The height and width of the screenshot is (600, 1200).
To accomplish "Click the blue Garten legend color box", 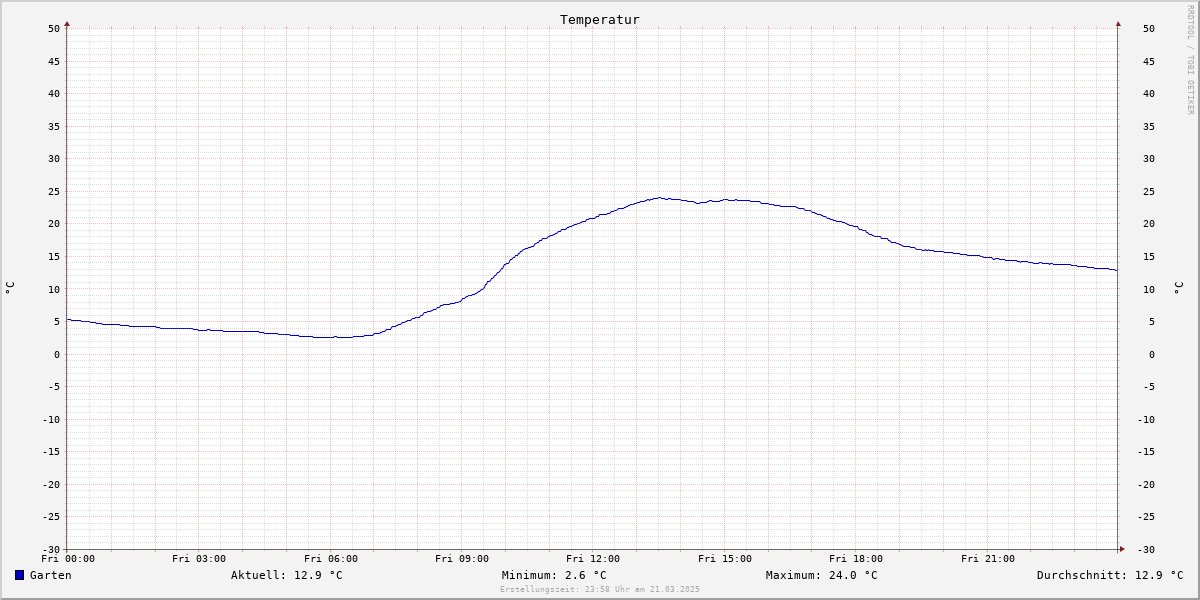I will coord(19,575).
